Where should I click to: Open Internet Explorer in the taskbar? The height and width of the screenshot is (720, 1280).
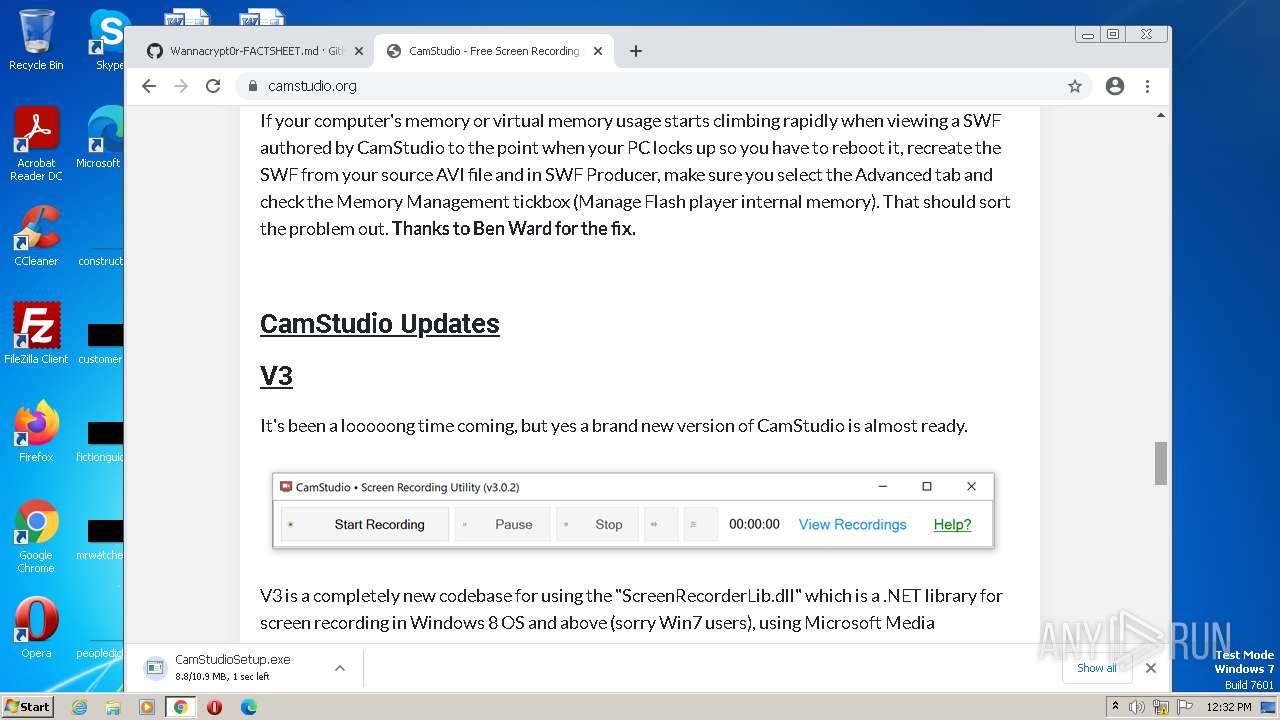[x=80, y=707]
